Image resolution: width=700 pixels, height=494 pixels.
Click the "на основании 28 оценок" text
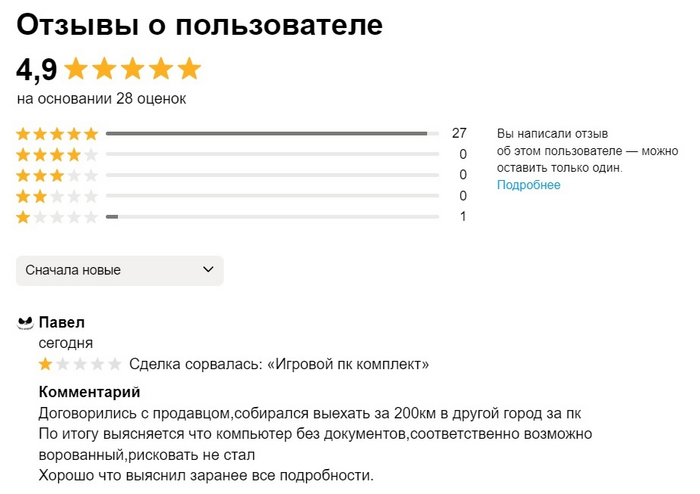coord(102,99)
